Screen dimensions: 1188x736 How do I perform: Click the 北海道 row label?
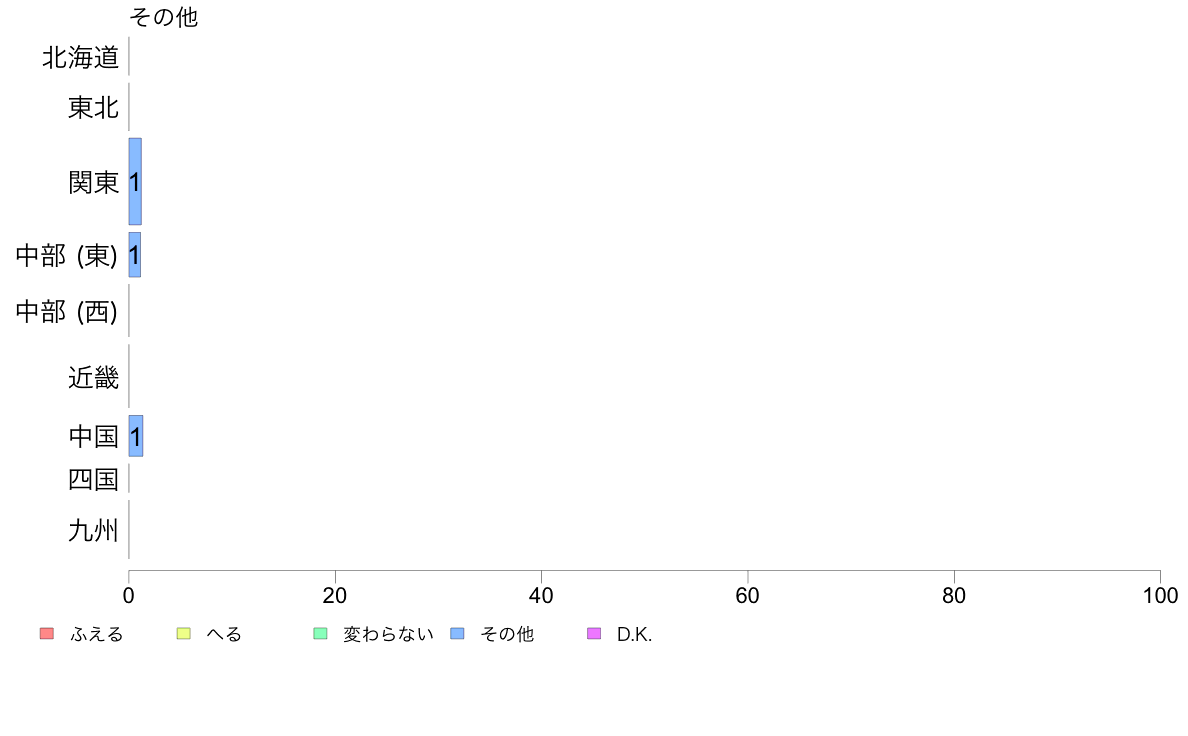[81, 57]
